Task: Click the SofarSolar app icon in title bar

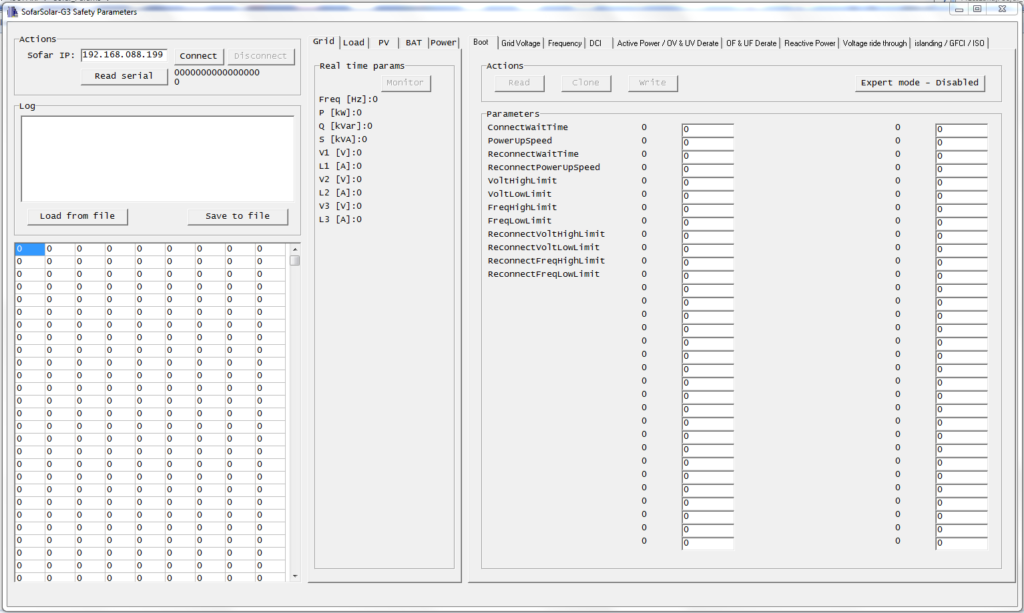Action: [12, 11]
